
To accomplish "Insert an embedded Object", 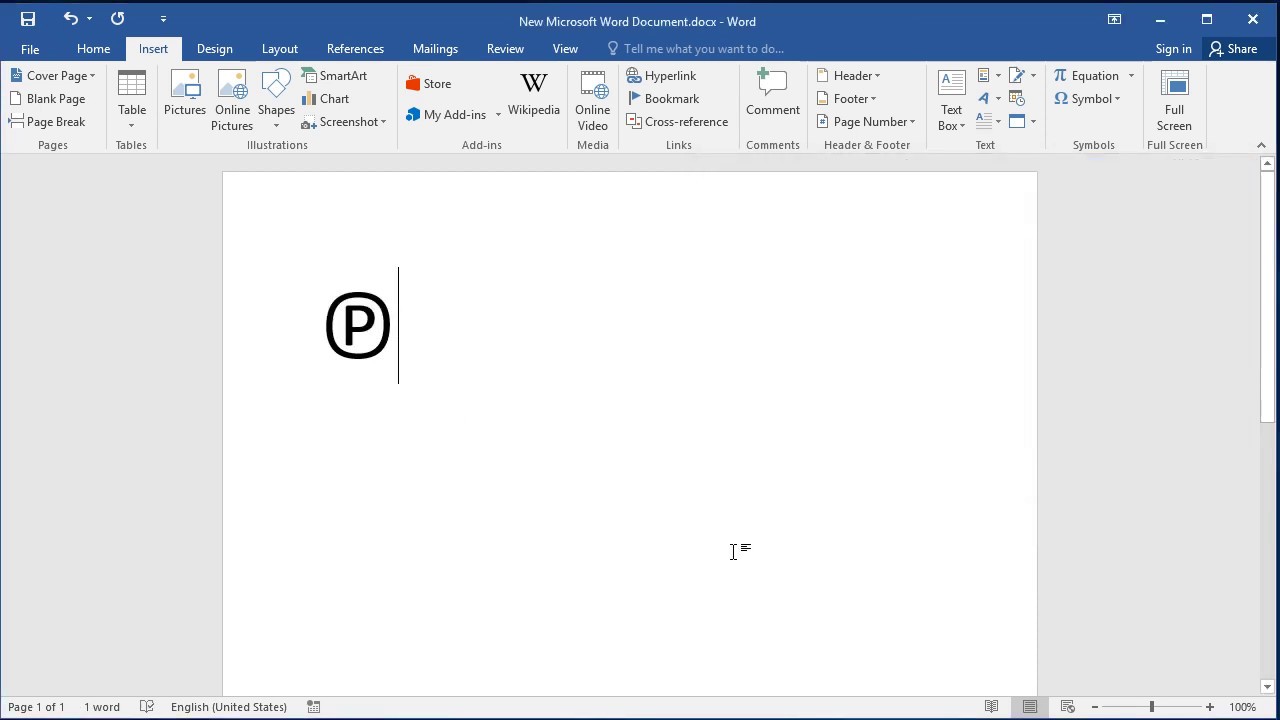I will coord(1017,122).
